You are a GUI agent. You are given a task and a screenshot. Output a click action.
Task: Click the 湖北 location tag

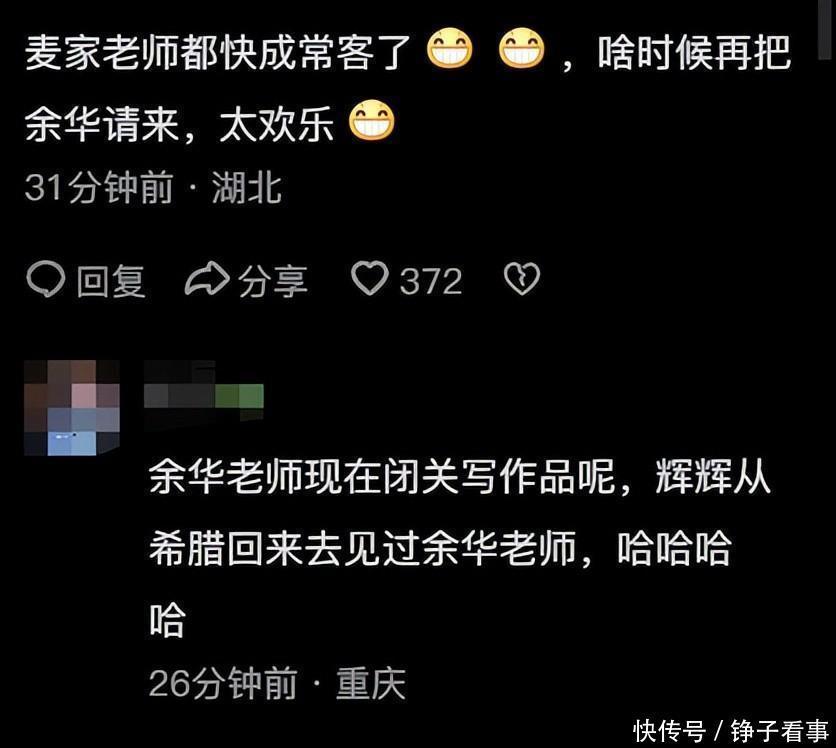pos(246,187)
